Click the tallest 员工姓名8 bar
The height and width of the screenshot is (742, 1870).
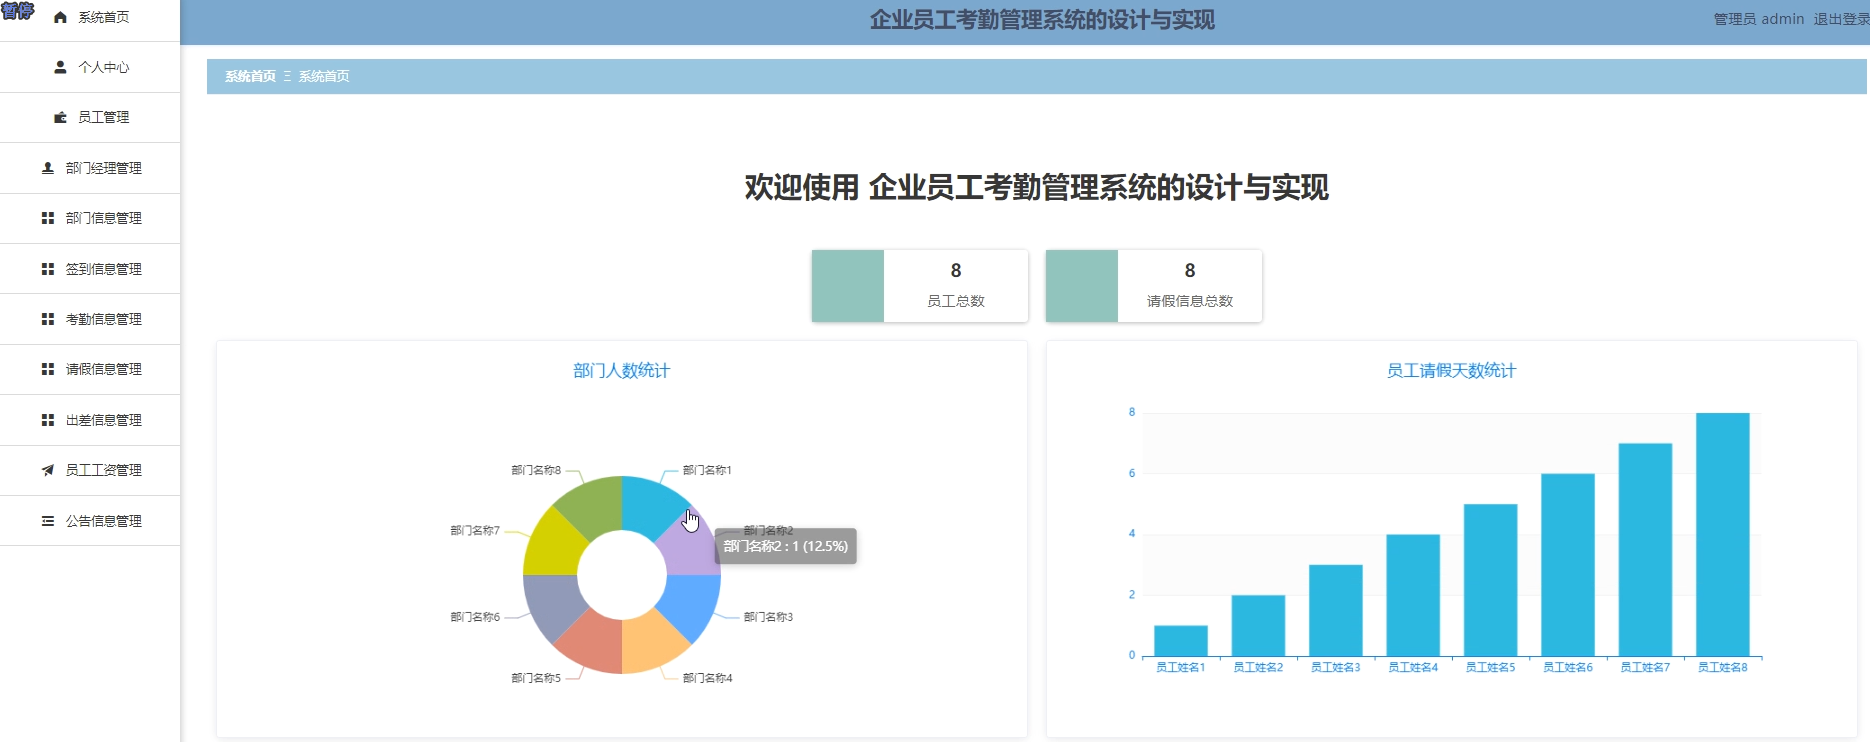(x=1723, y=535)
